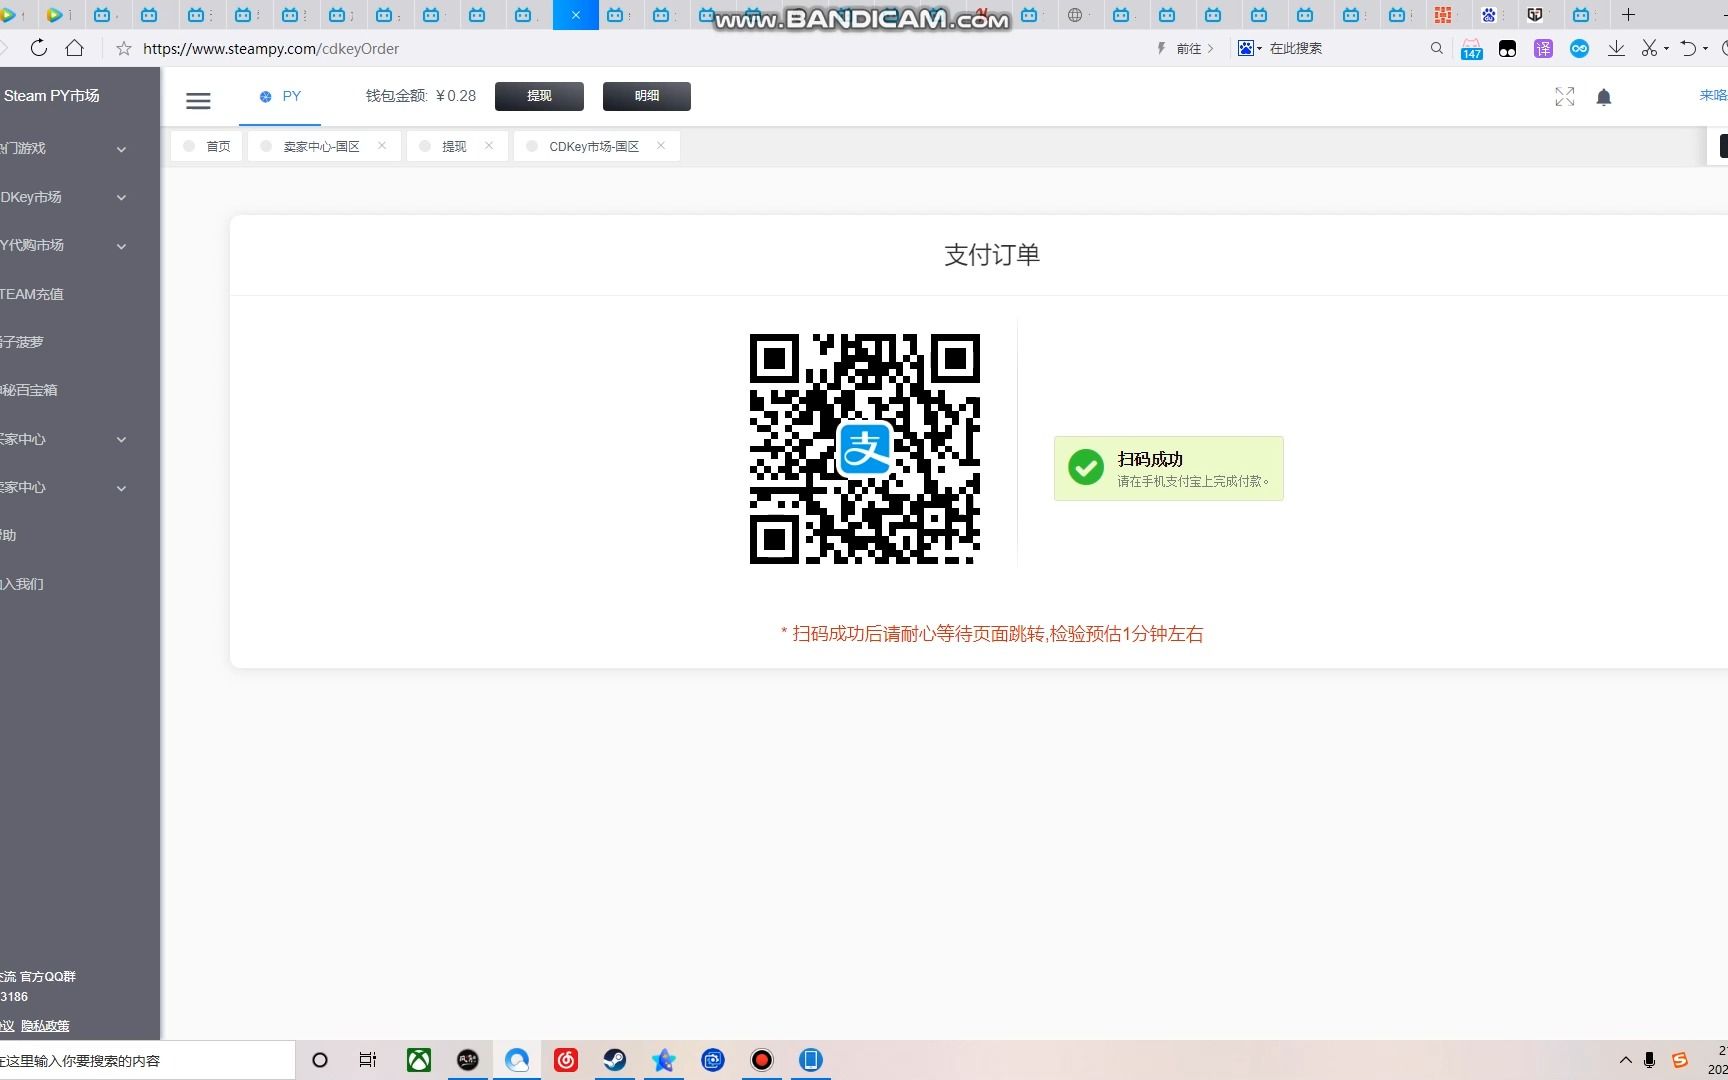Click the 提现 withdraw button
The image size is (1728, 1080).
[x=540, y=96]
